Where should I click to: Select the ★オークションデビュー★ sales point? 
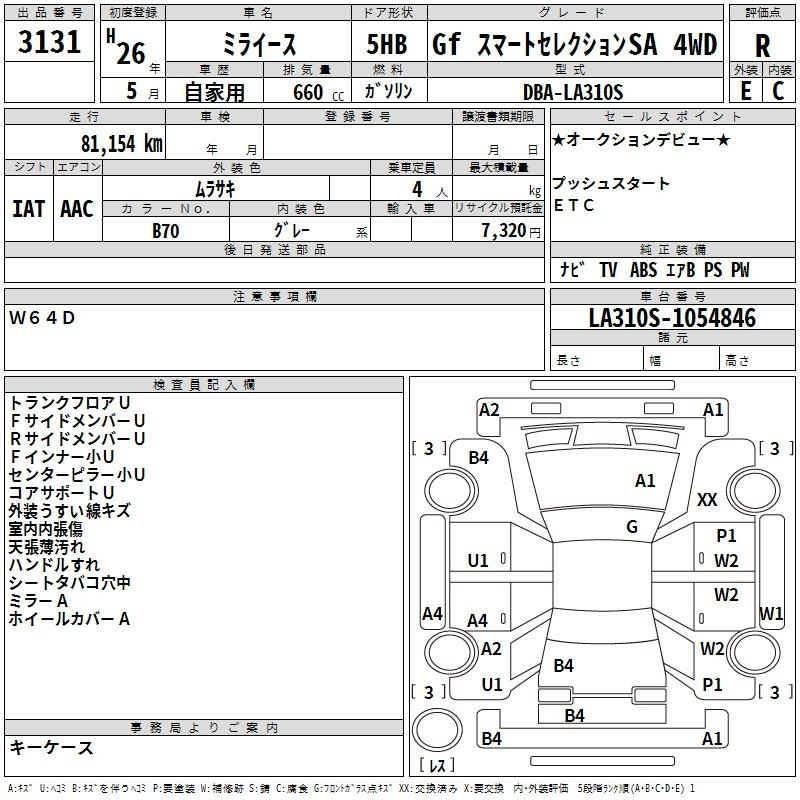641,139
